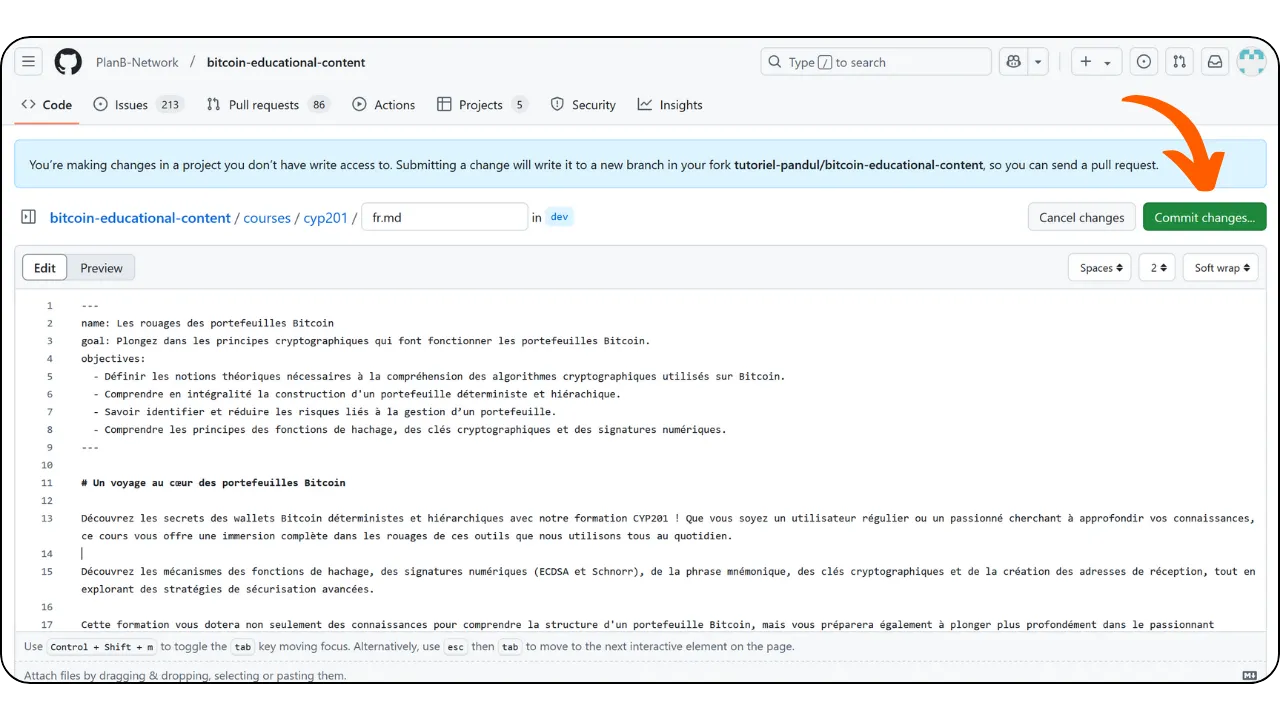Click the Markdown supported icon below the editor

tap(1249, 676)
